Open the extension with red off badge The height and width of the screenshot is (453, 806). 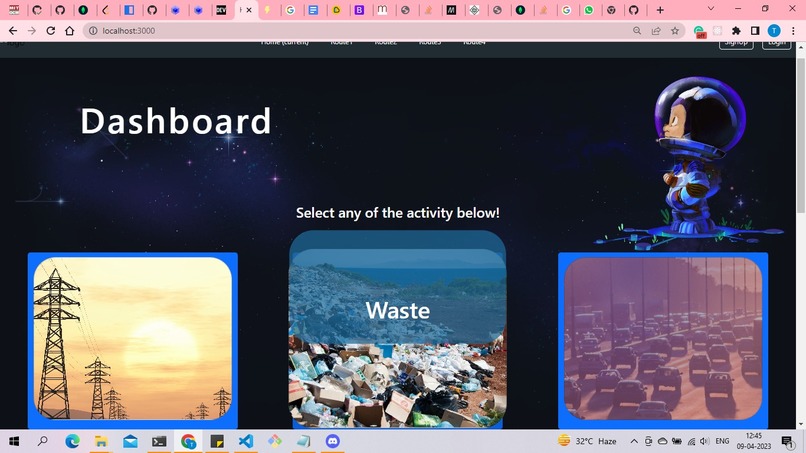pos(699,31)
